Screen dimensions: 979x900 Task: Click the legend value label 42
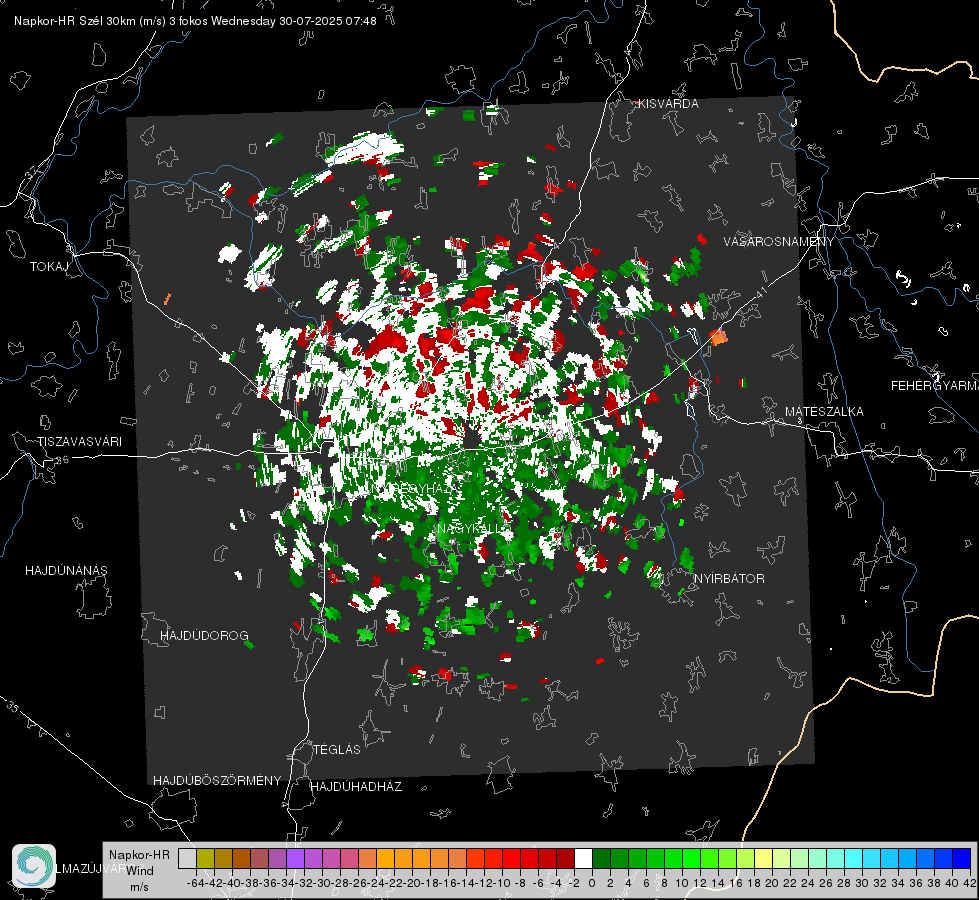pos(969,883)
